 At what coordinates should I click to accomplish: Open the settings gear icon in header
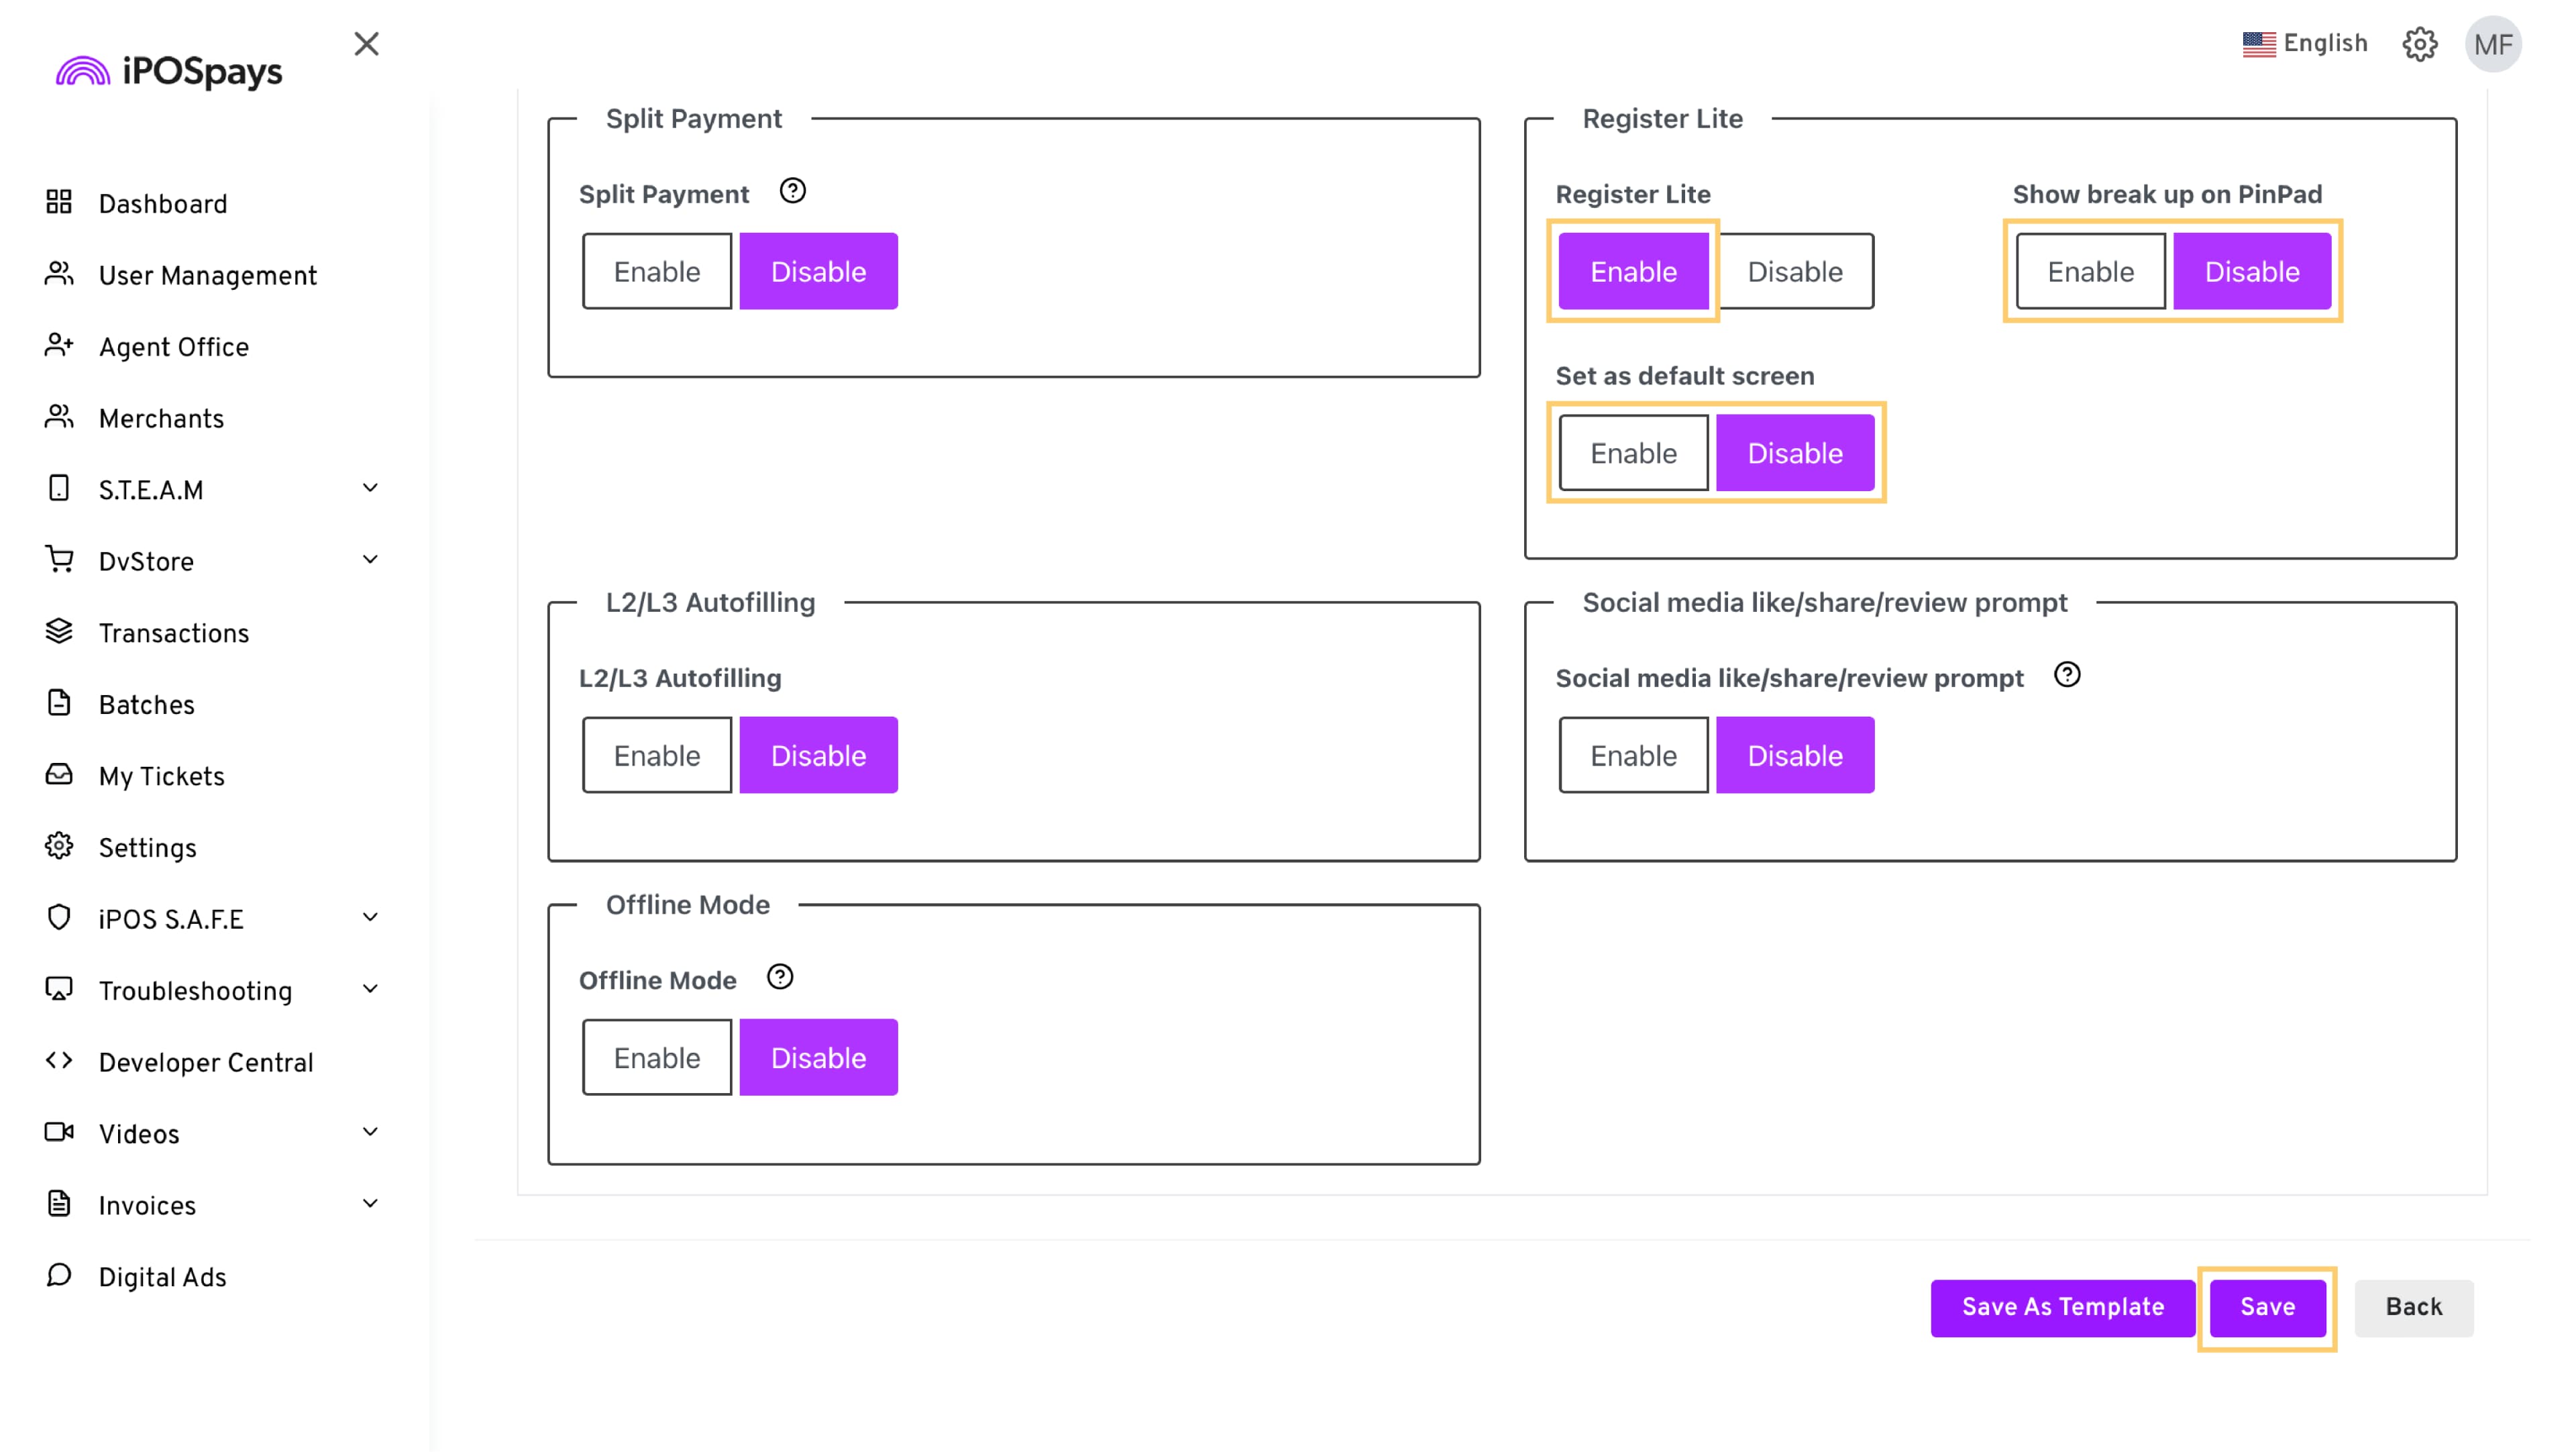coord(2419,44)
